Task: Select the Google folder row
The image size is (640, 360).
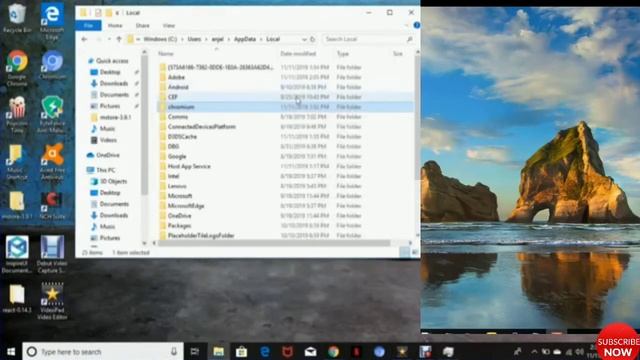Action: click(285, 156)
